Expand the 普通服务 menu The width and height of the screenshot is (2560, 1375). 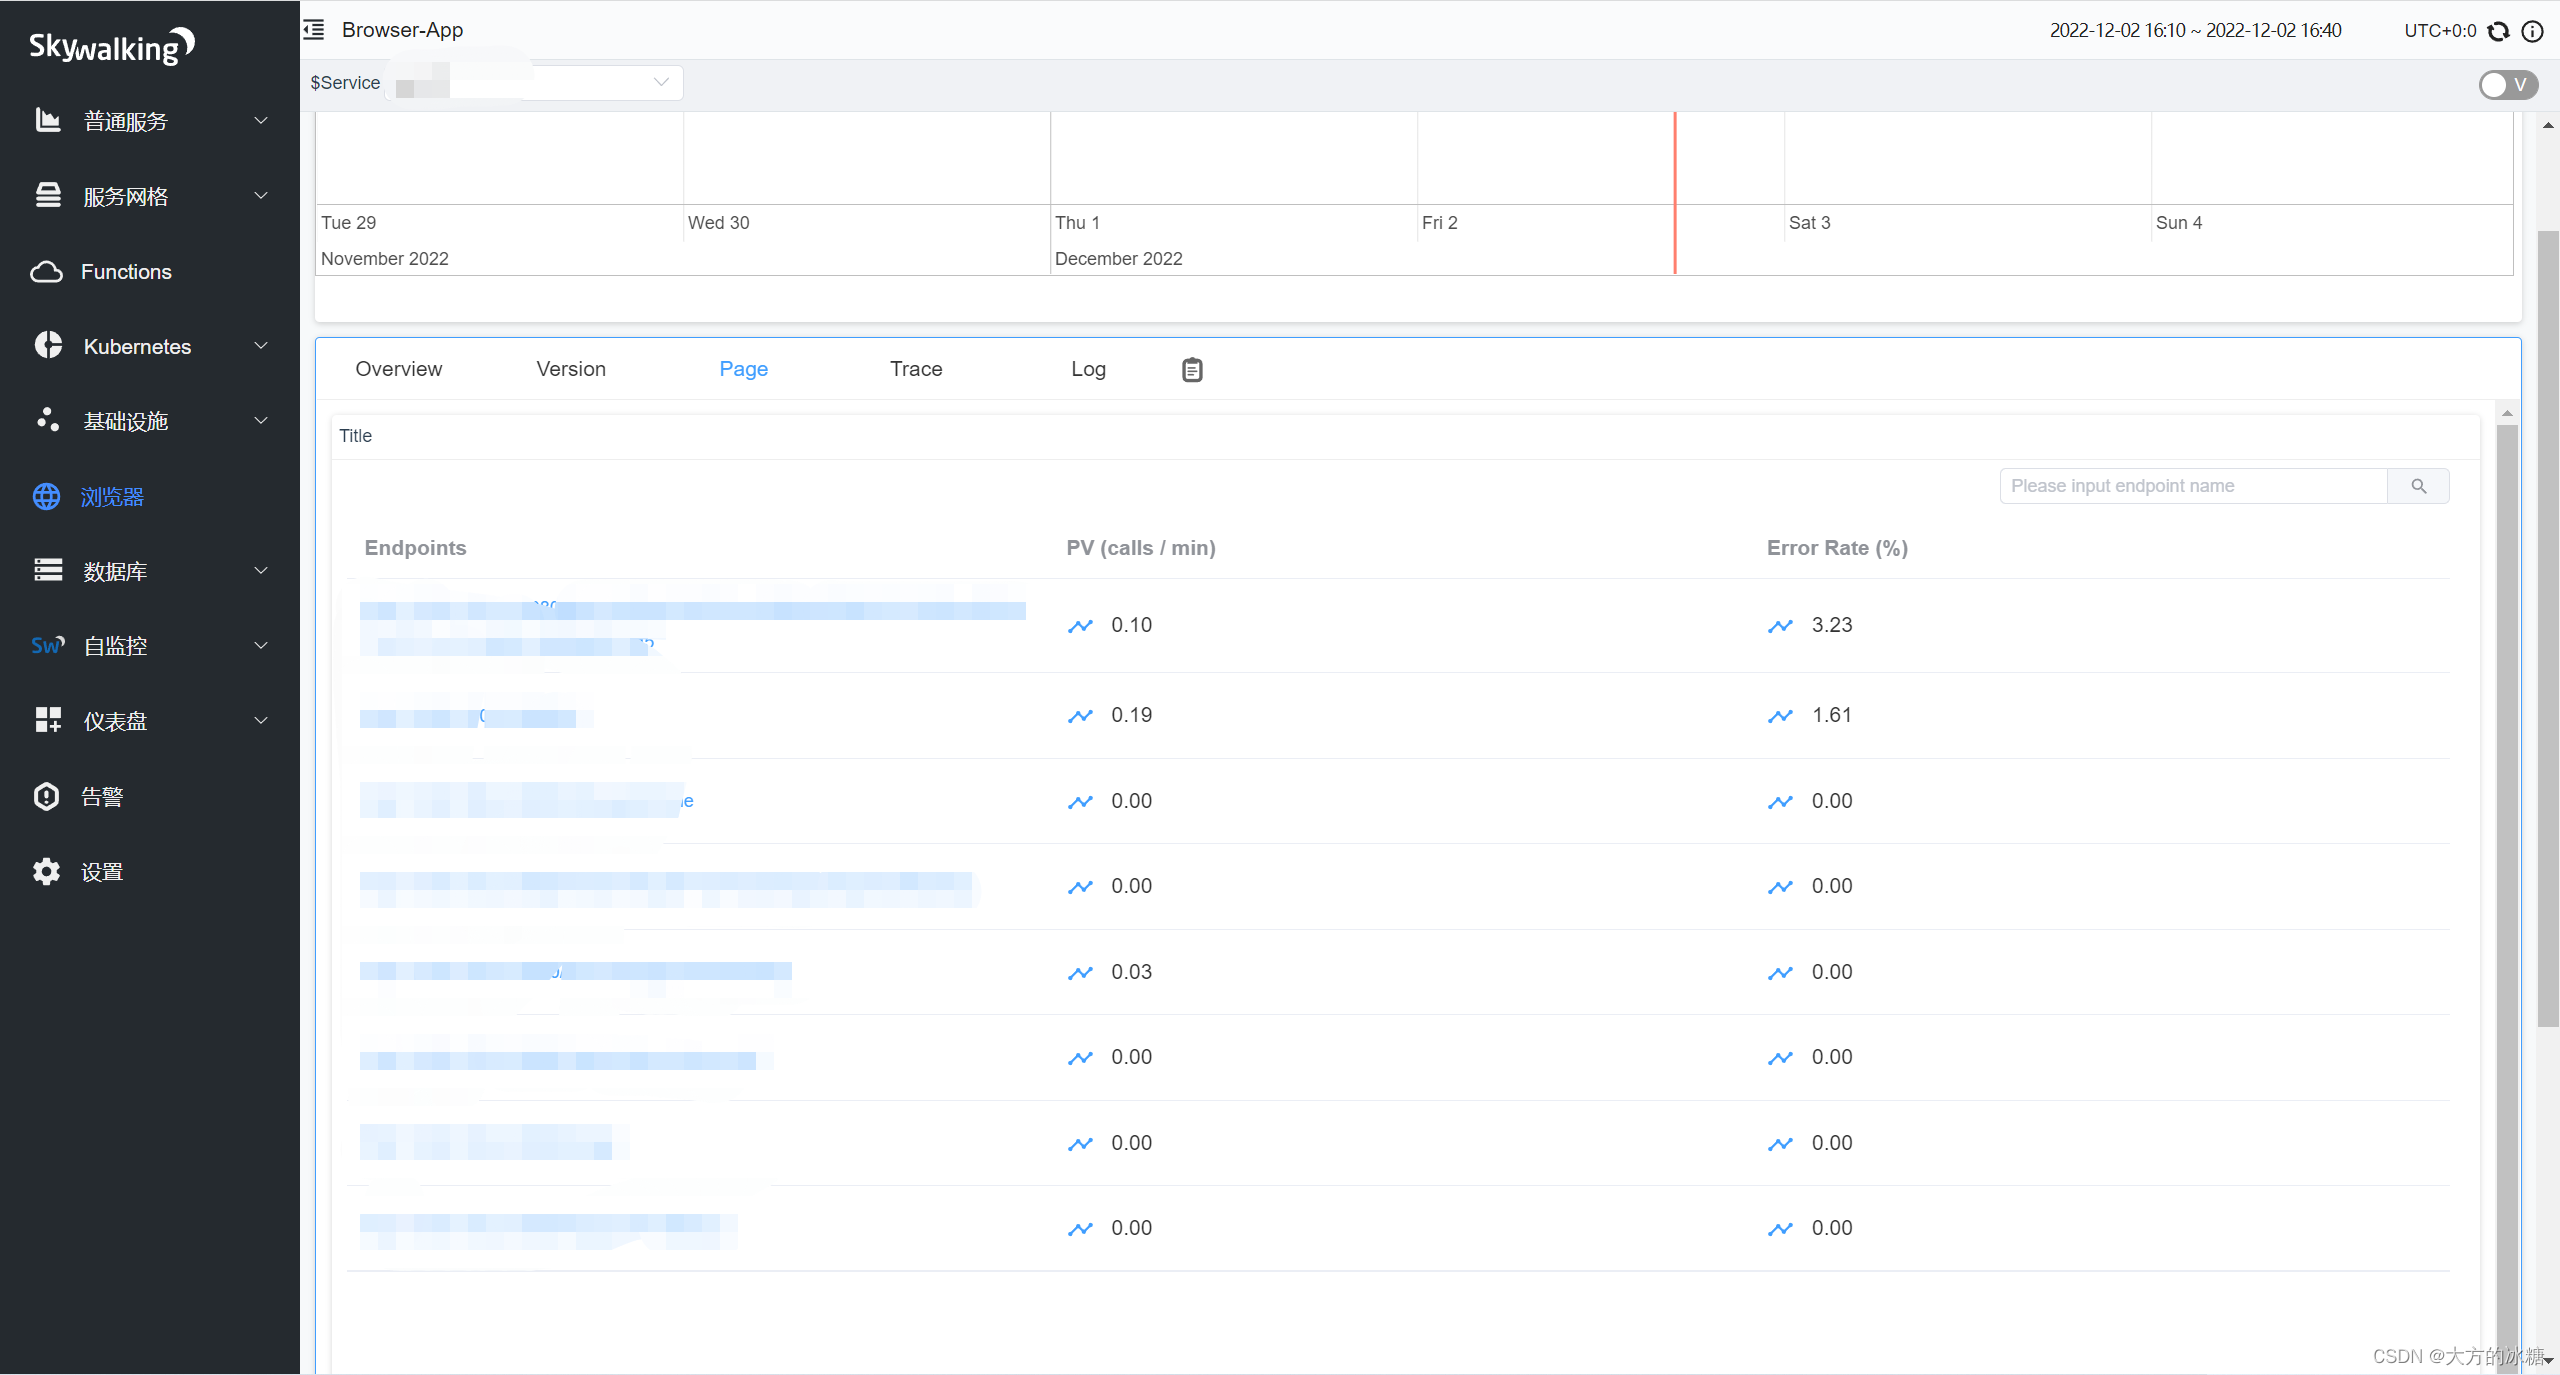[126, 121]
